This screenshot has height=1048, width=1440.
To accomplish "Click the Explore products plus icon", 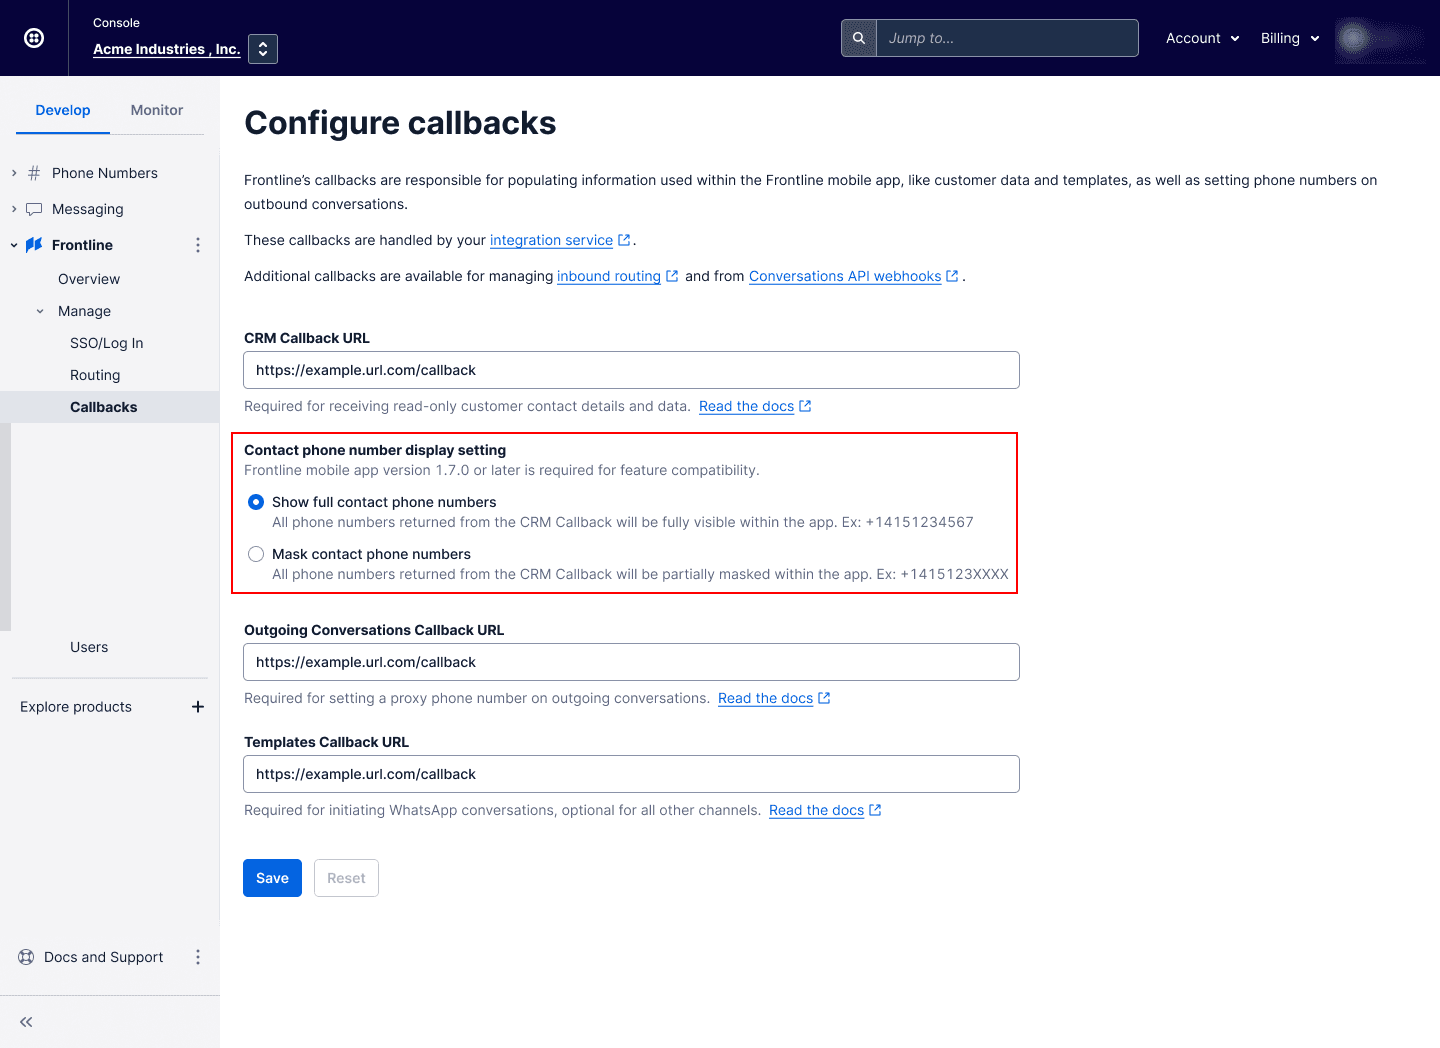I will tap(197, 707).
